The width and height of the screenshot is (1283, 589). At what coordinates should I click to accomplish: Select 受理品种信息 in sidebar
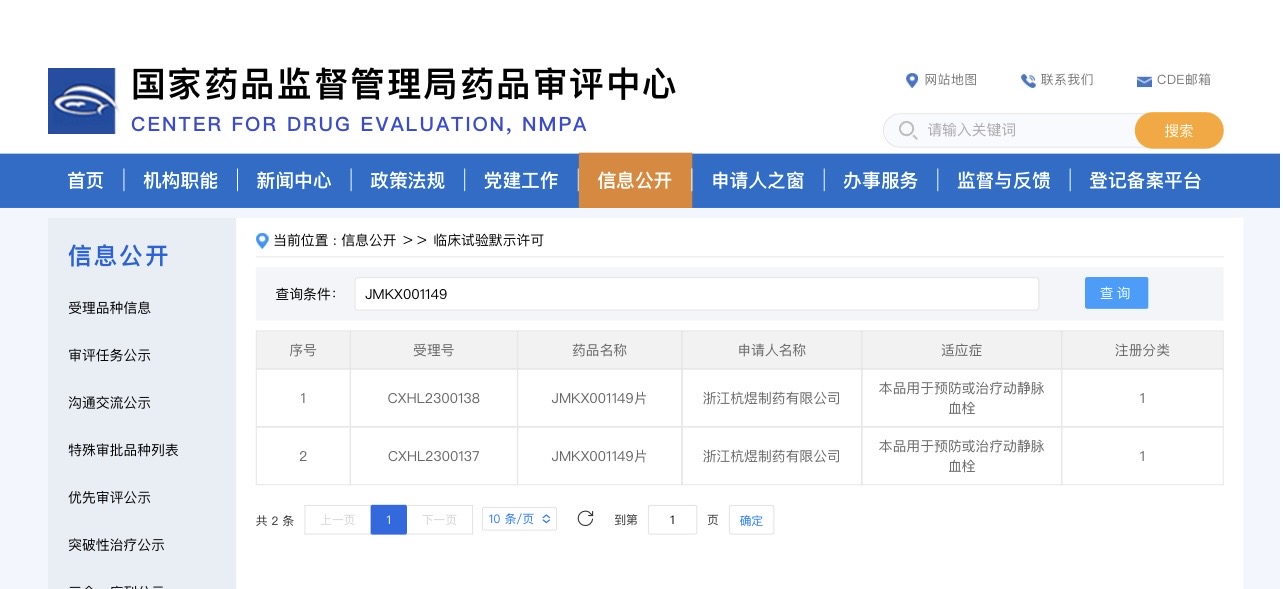point(110,308)
